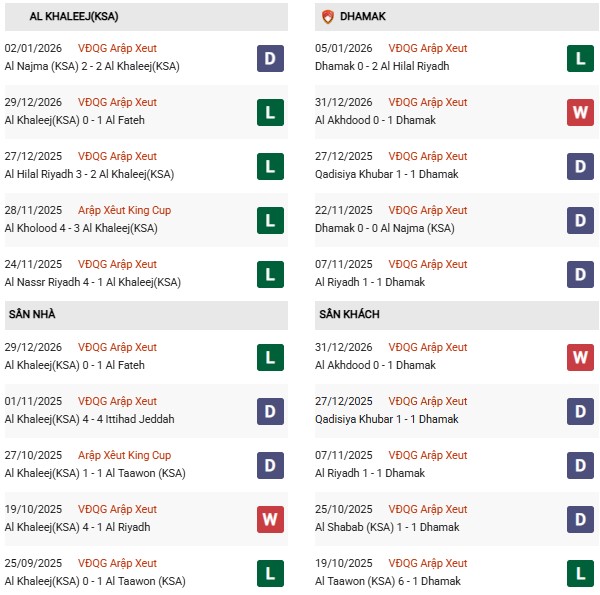The image size is (600, 595).
Task: Click the D badge for Al Khaleej 4-4 Ittihad Jeddah
Action: [270, 411]
